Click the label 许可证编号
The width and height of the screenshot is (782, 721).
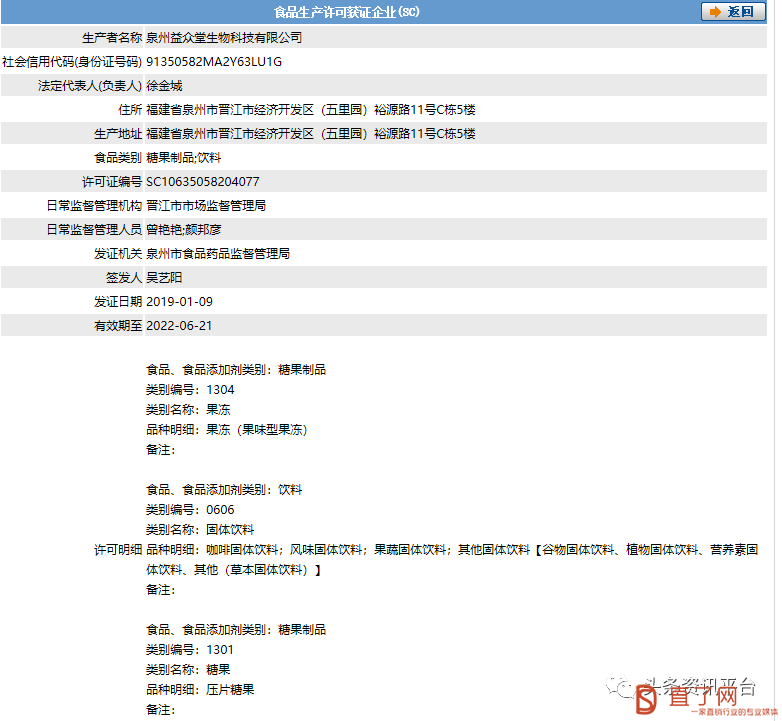point(112,181)
